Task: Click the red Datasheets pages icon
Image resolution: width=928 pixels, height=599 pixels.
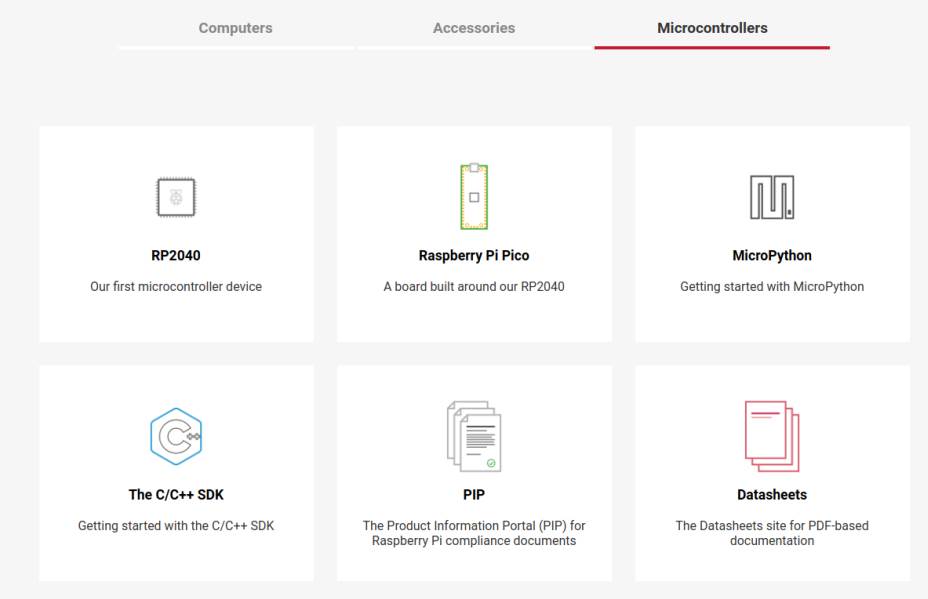Action: [x=772, y=436]
